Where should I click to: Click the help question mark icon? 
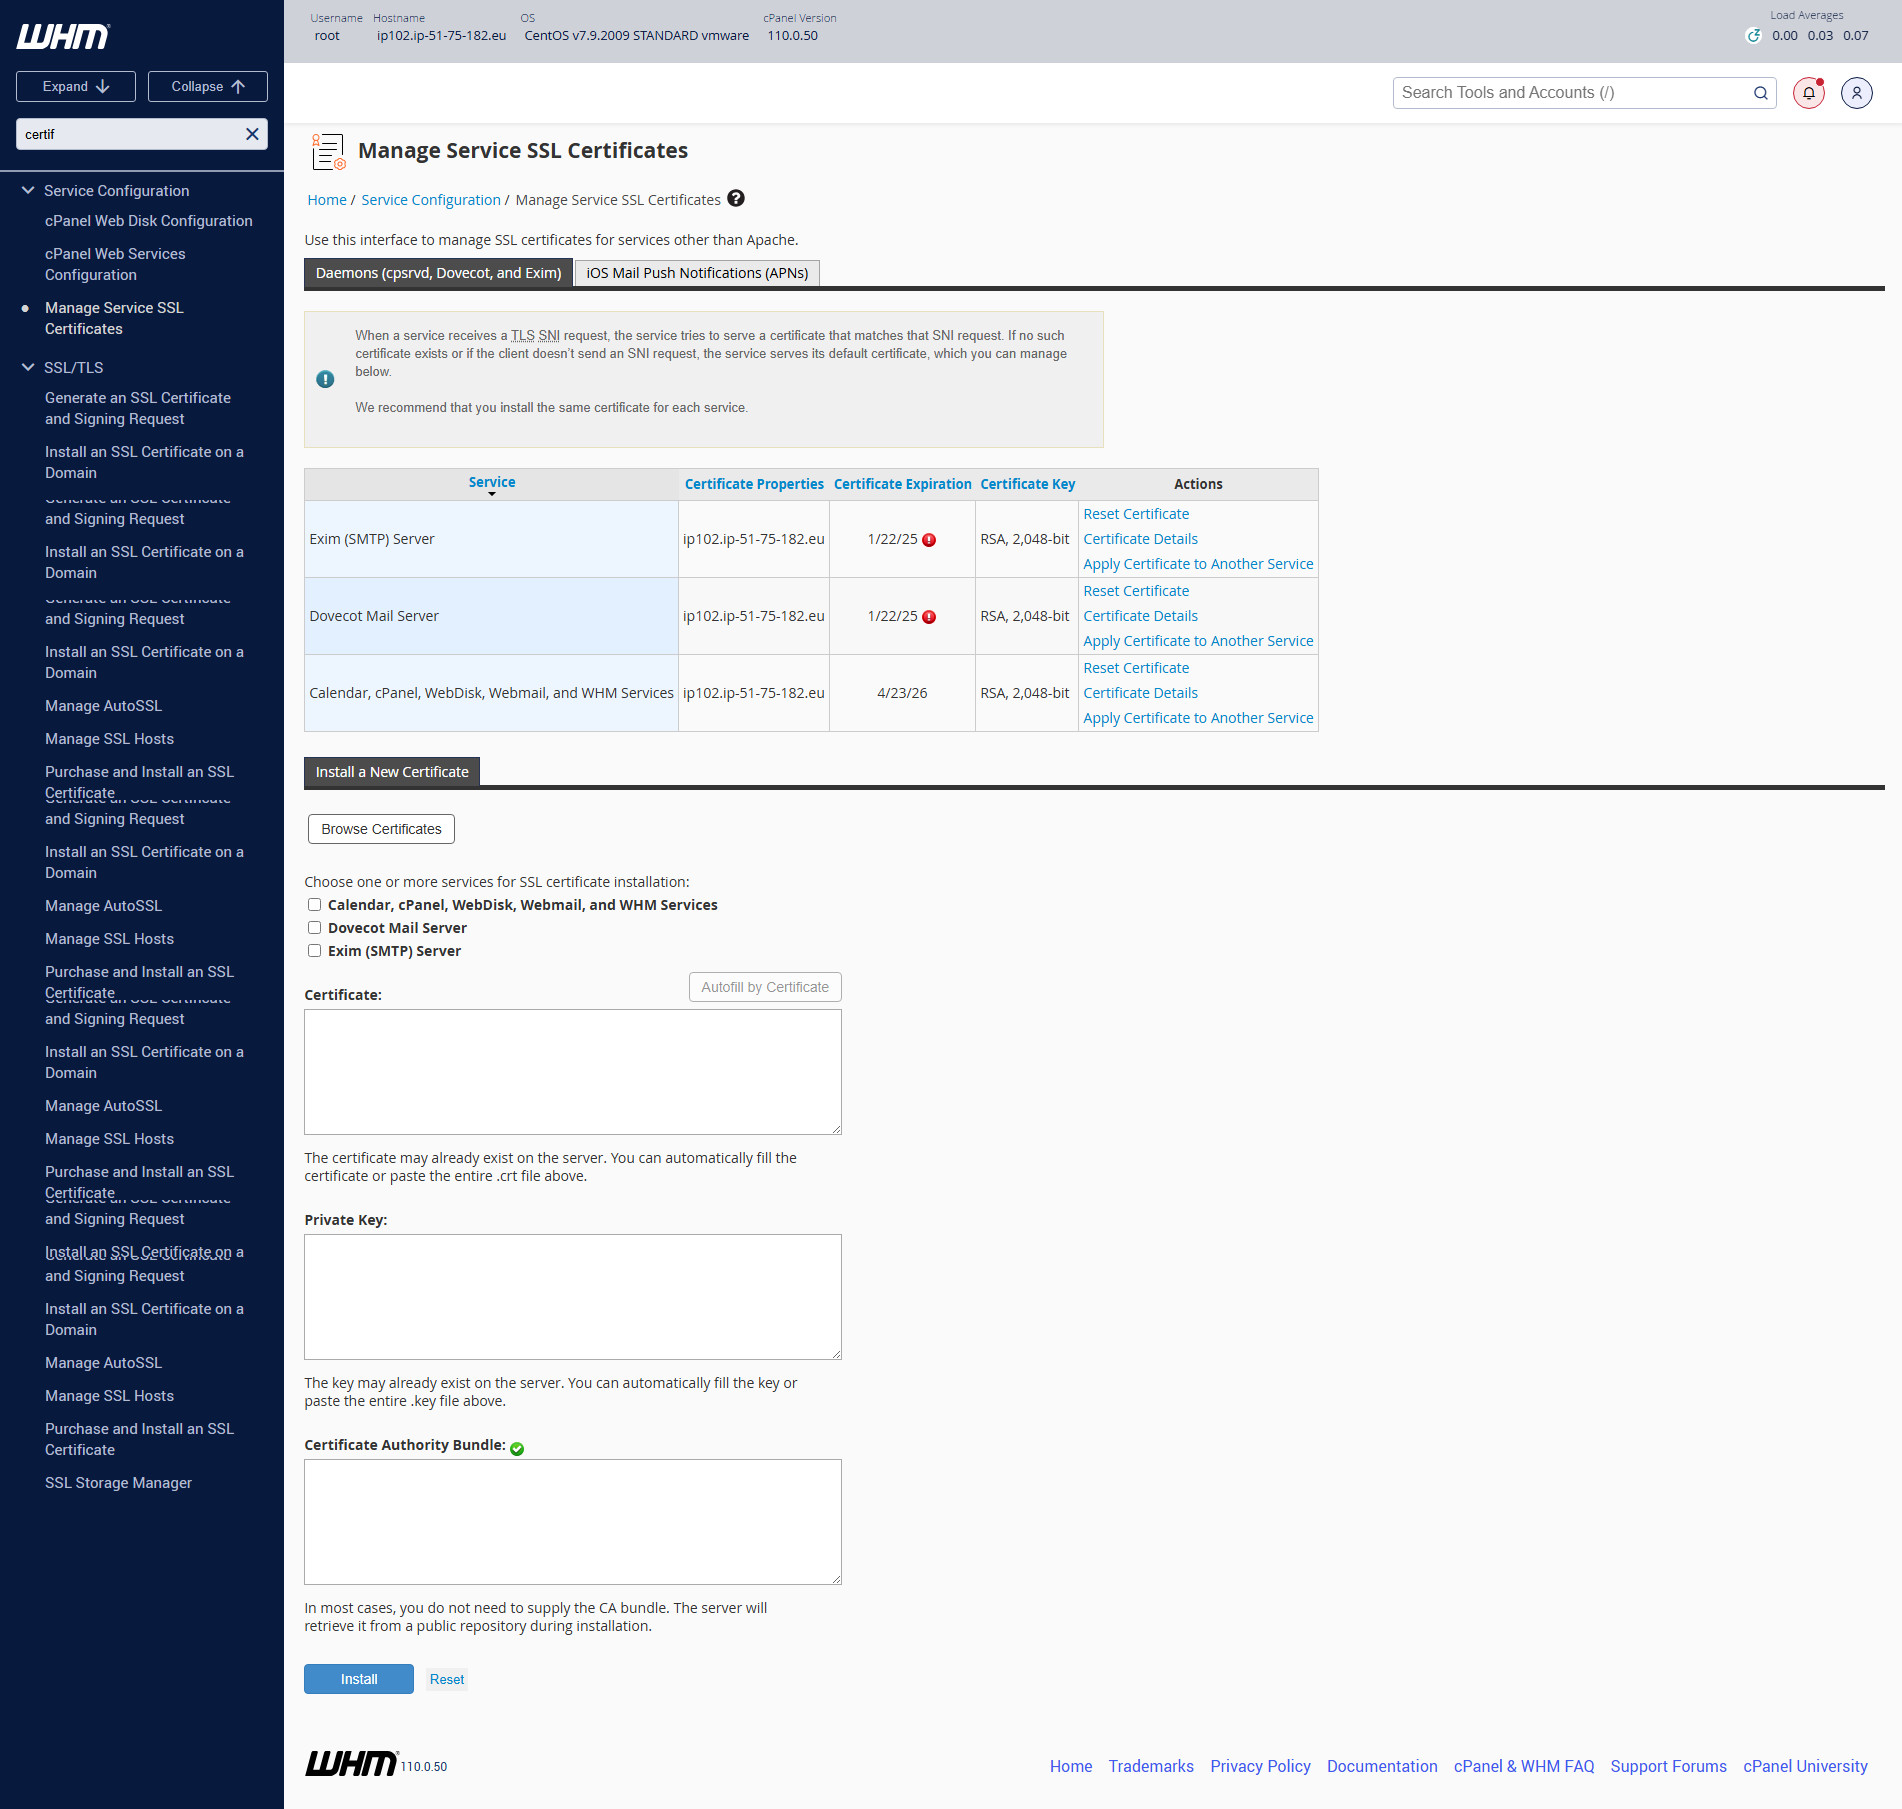pos(736,199)
